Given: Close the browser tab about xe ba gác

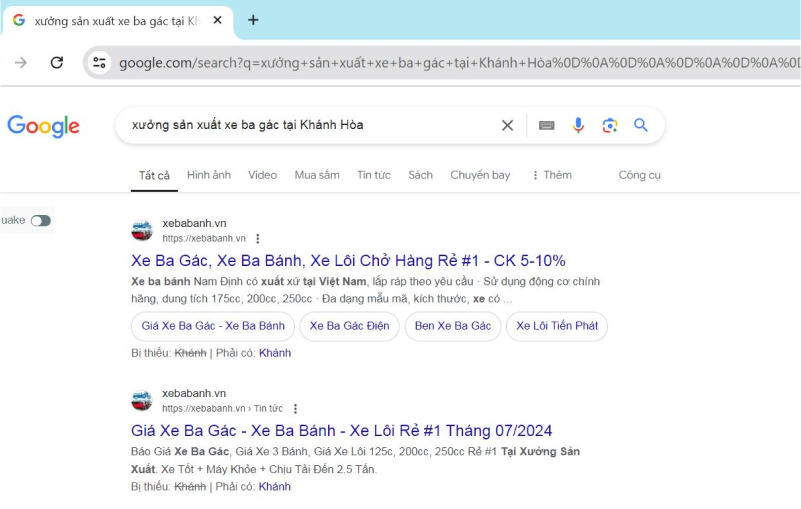Looking at the screenshot, I should pyautogui.click(x=218, y=20).
